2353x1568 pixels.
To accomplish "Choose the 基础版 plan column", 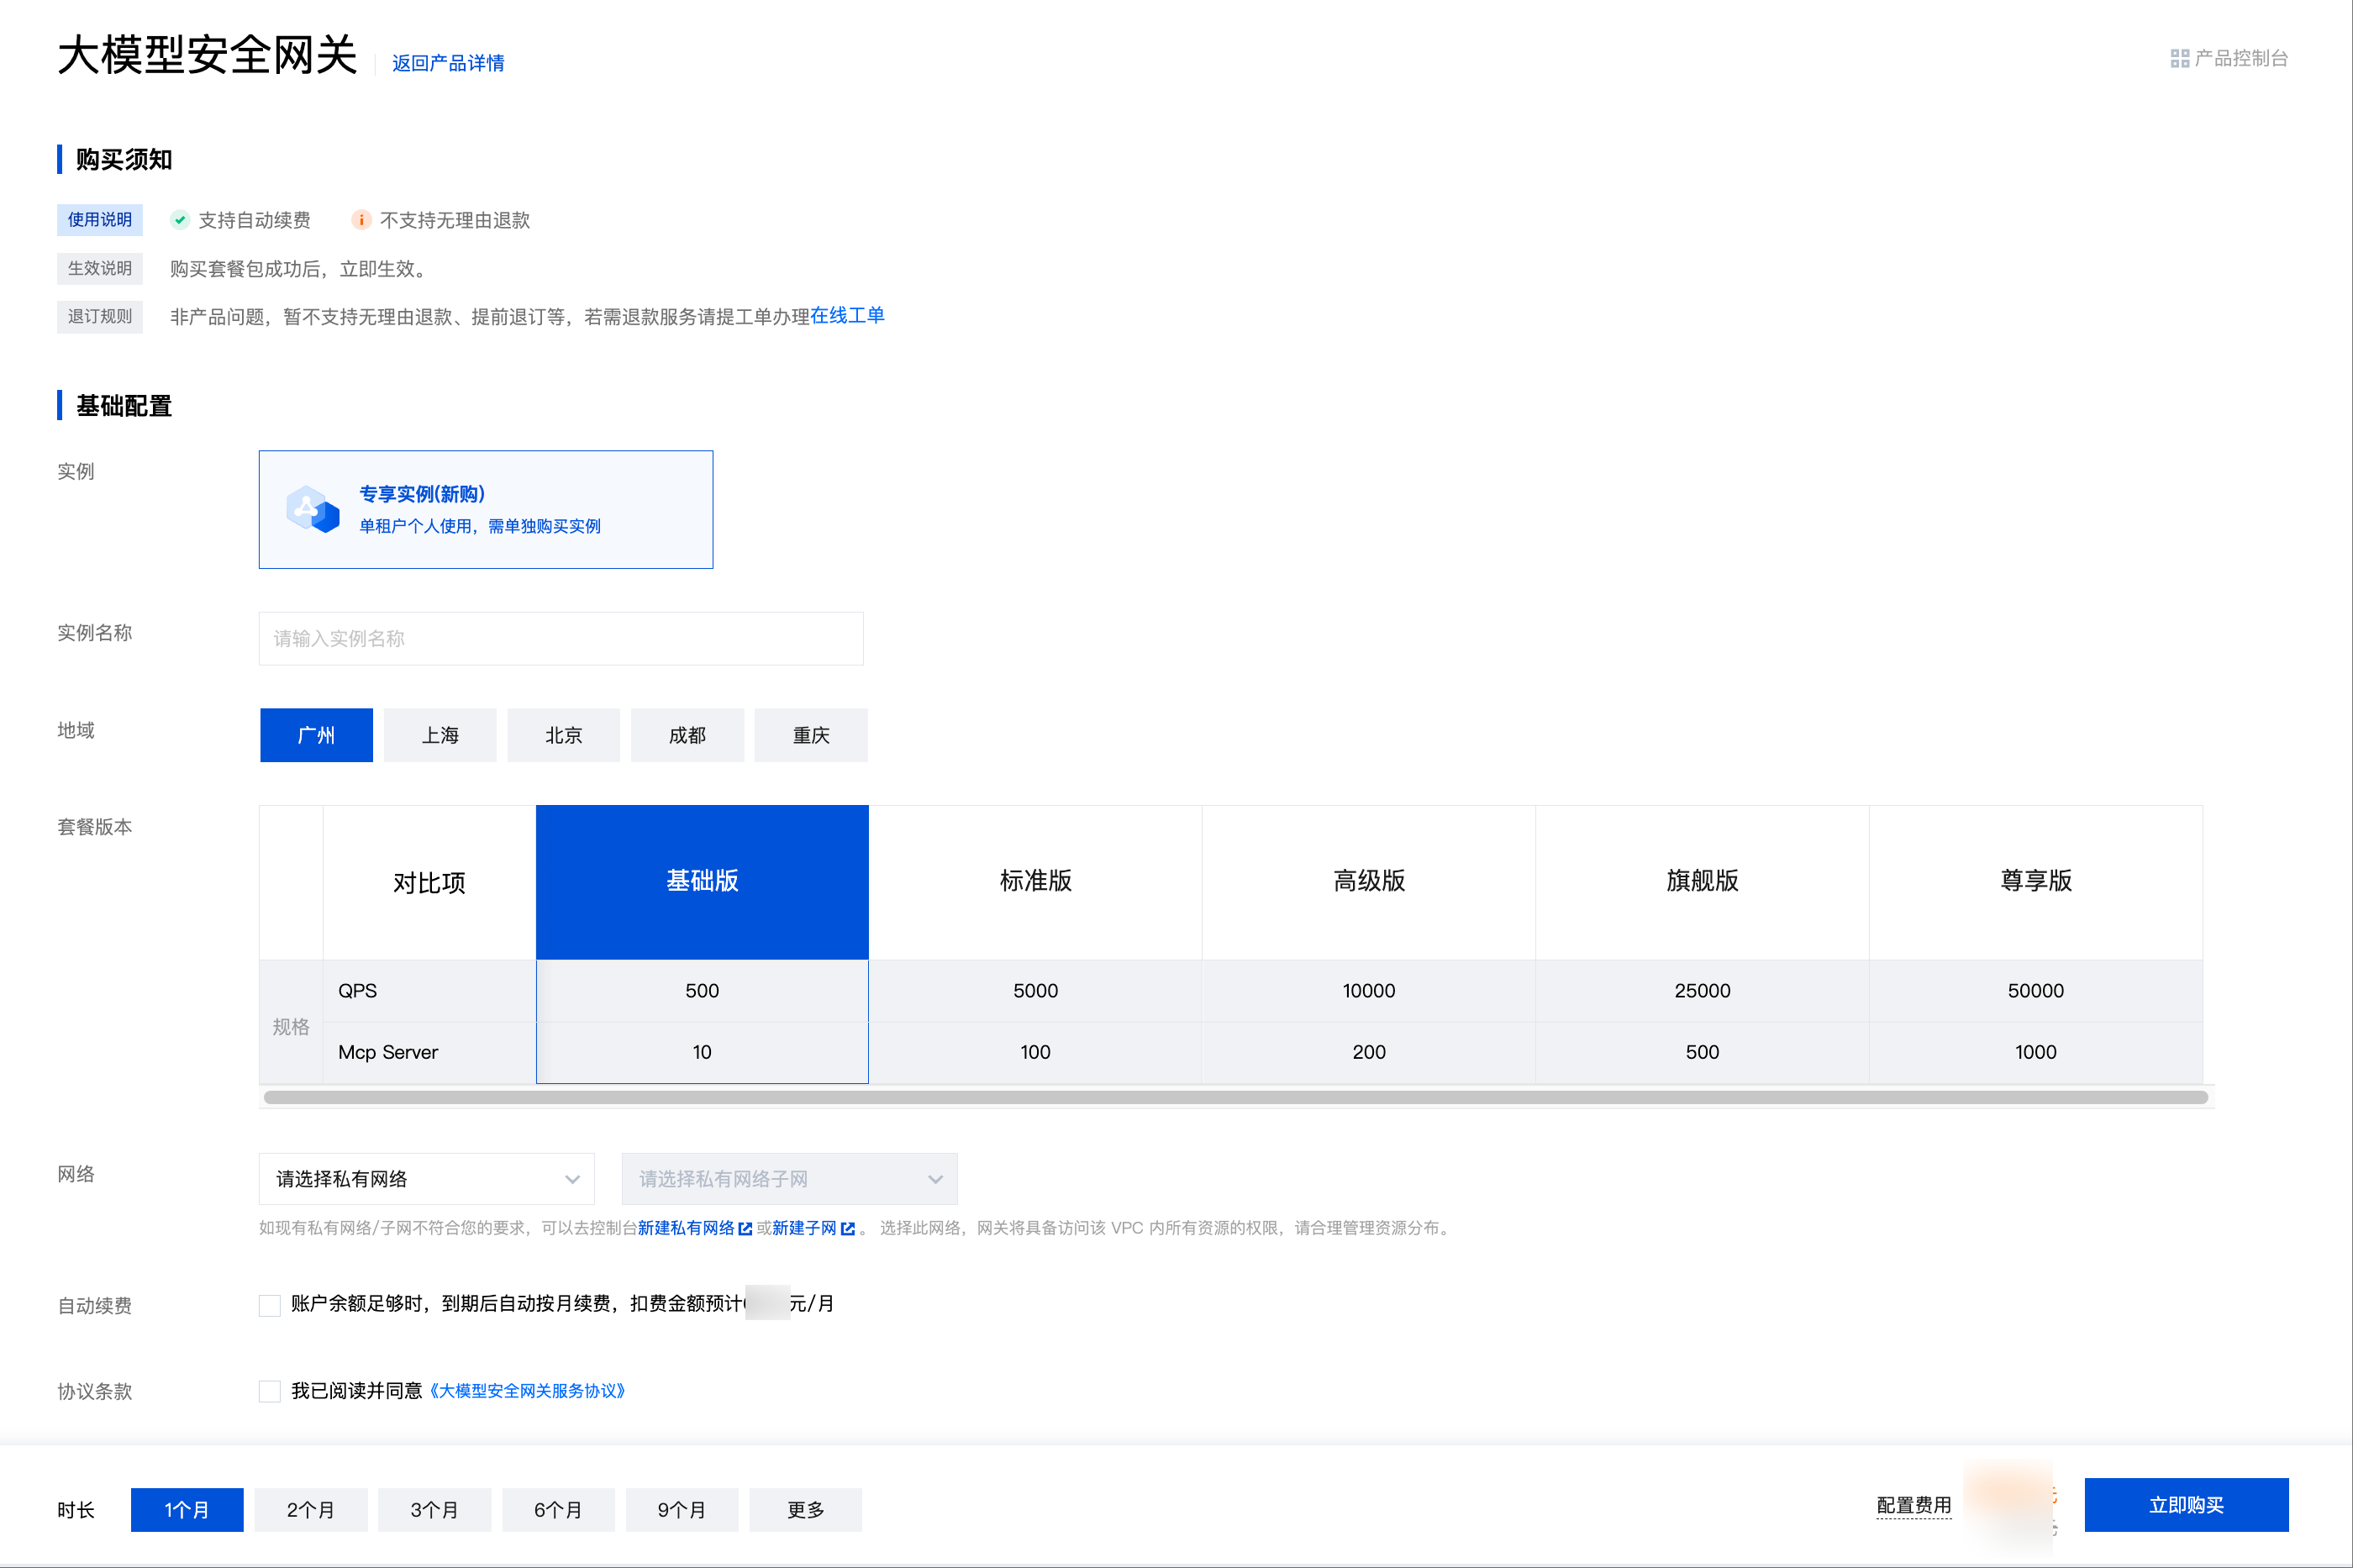I will [702, 882].
